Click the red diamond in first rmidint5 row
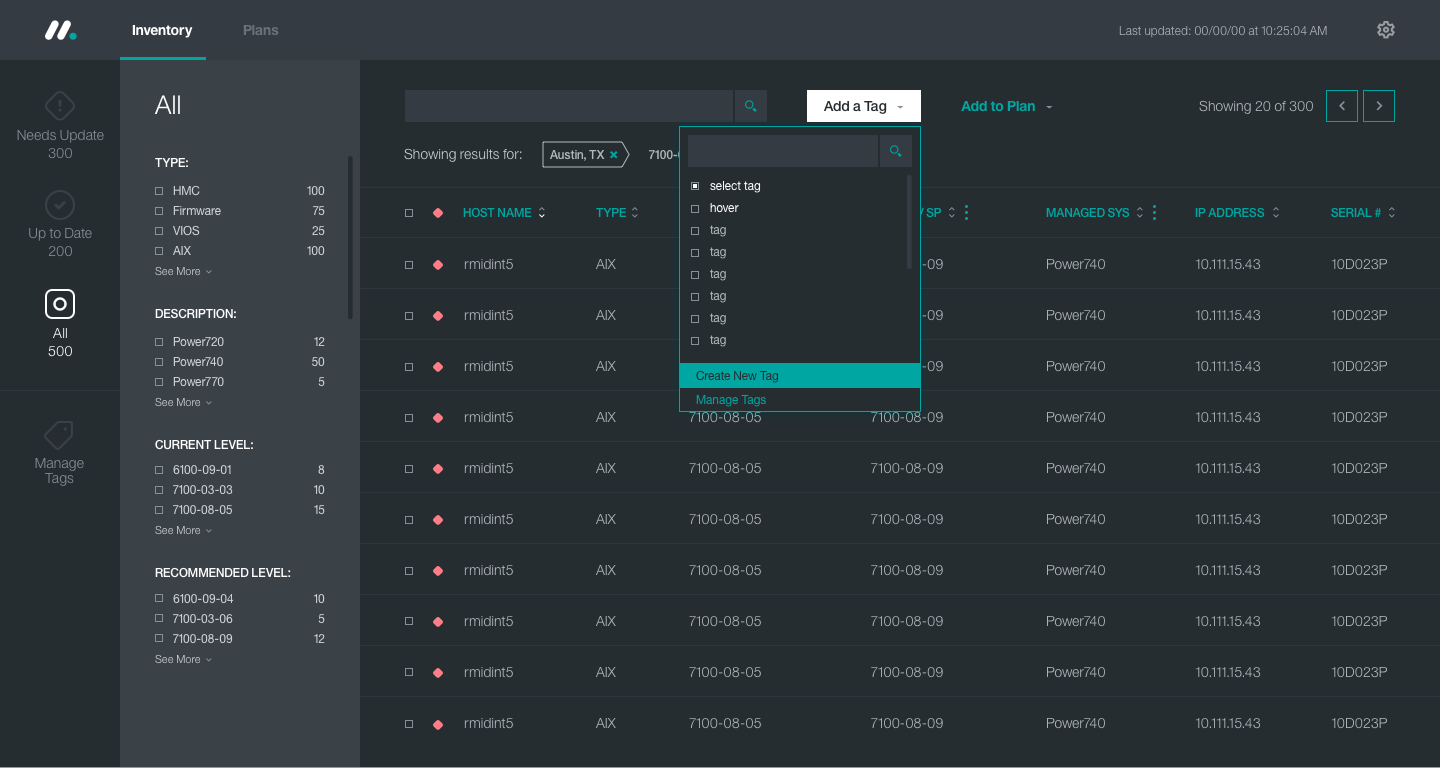The height and width of the screenshot is (768, 1440). (x=438, y=265)
